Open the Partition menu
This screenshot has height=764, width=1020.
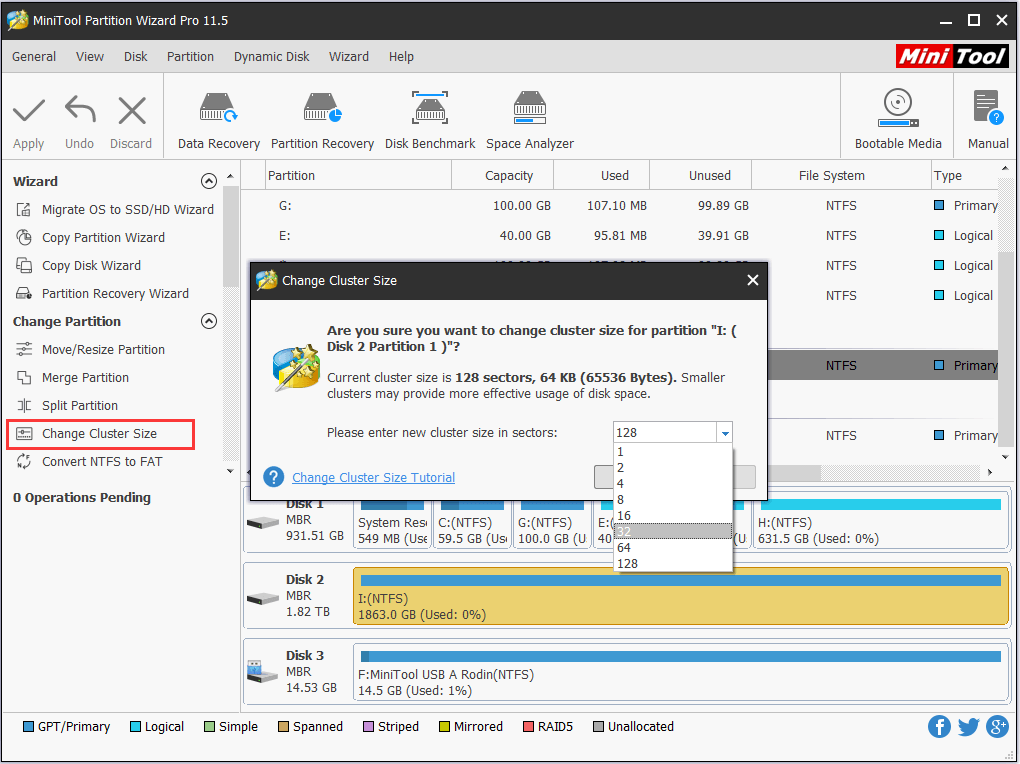click(190, 57)
